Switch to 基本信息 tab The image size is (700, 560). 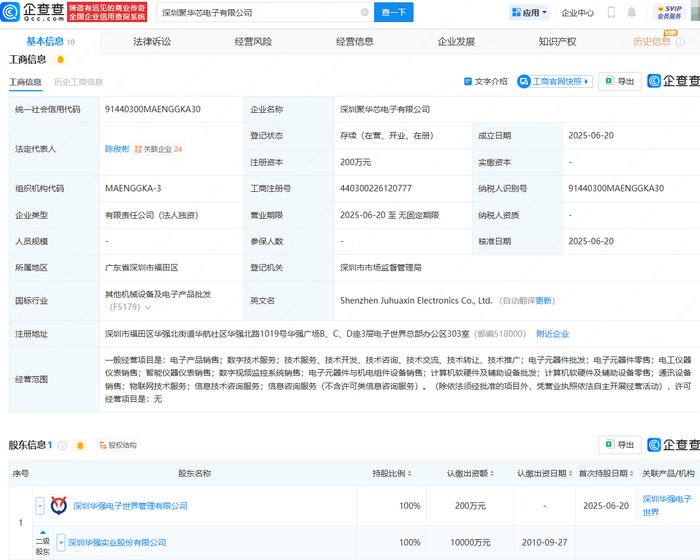point(50,42)
